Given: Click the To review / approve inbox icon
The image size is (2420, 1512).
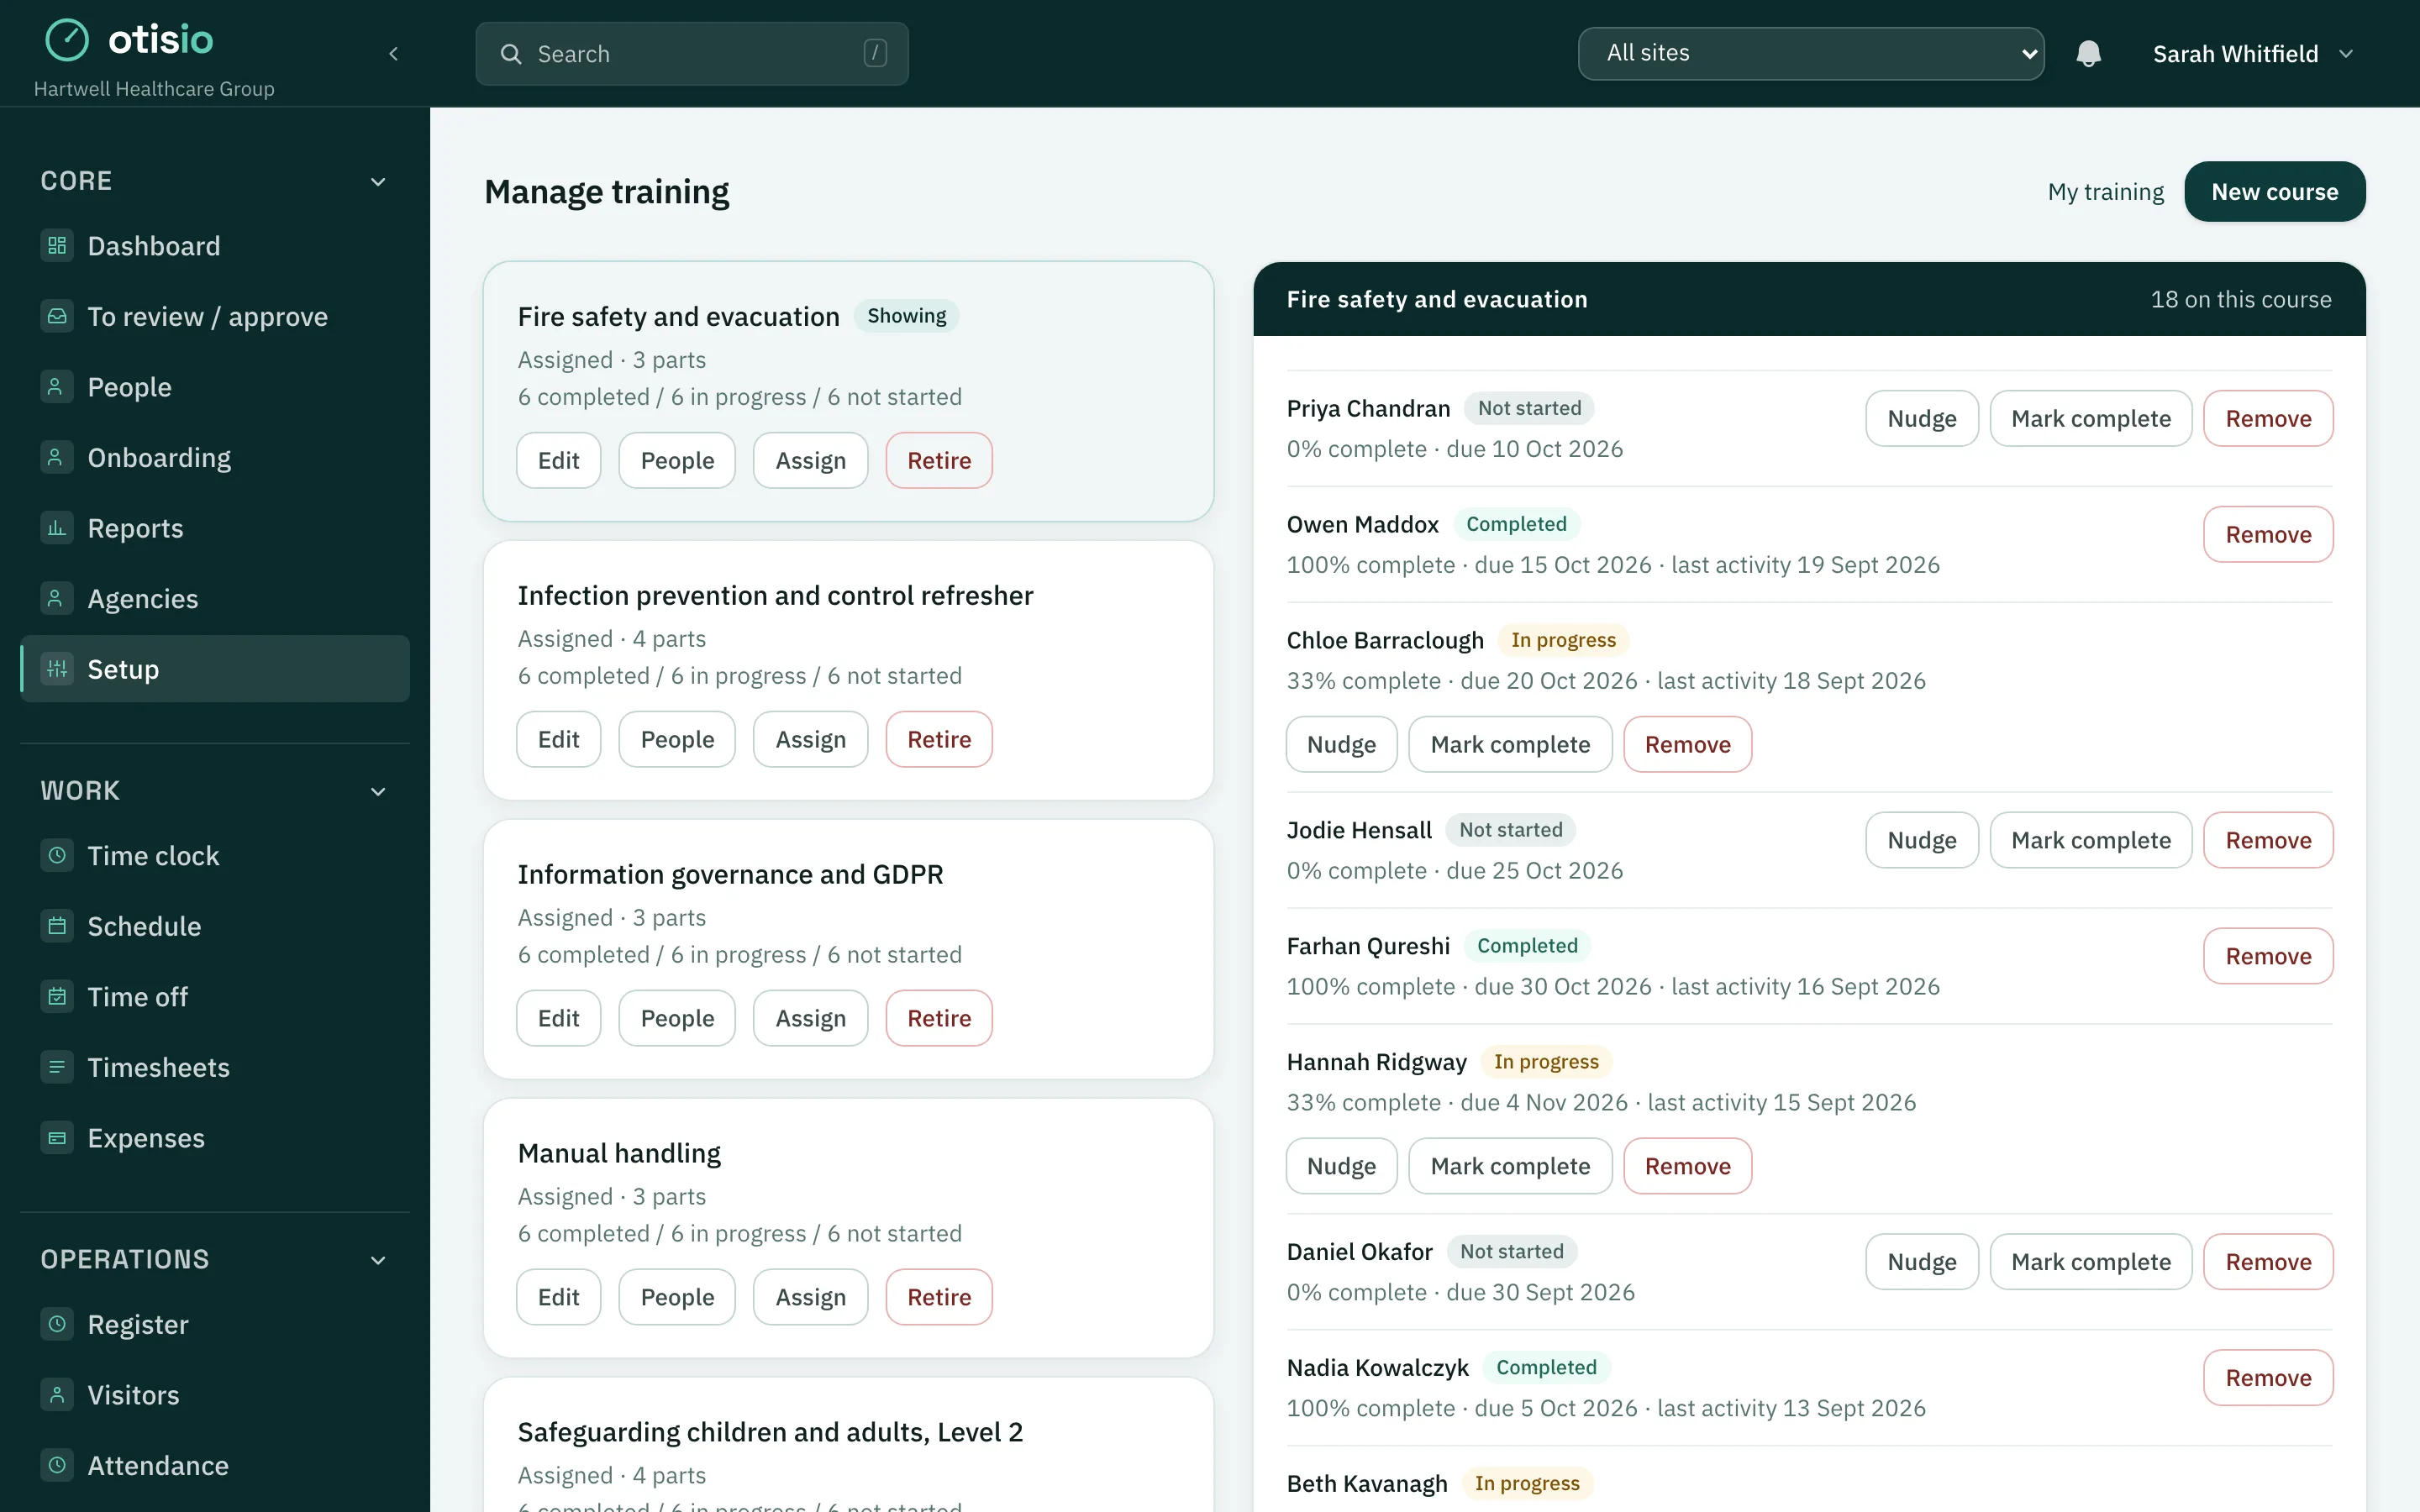Looking at the screenshot, I should coord(57,316).
